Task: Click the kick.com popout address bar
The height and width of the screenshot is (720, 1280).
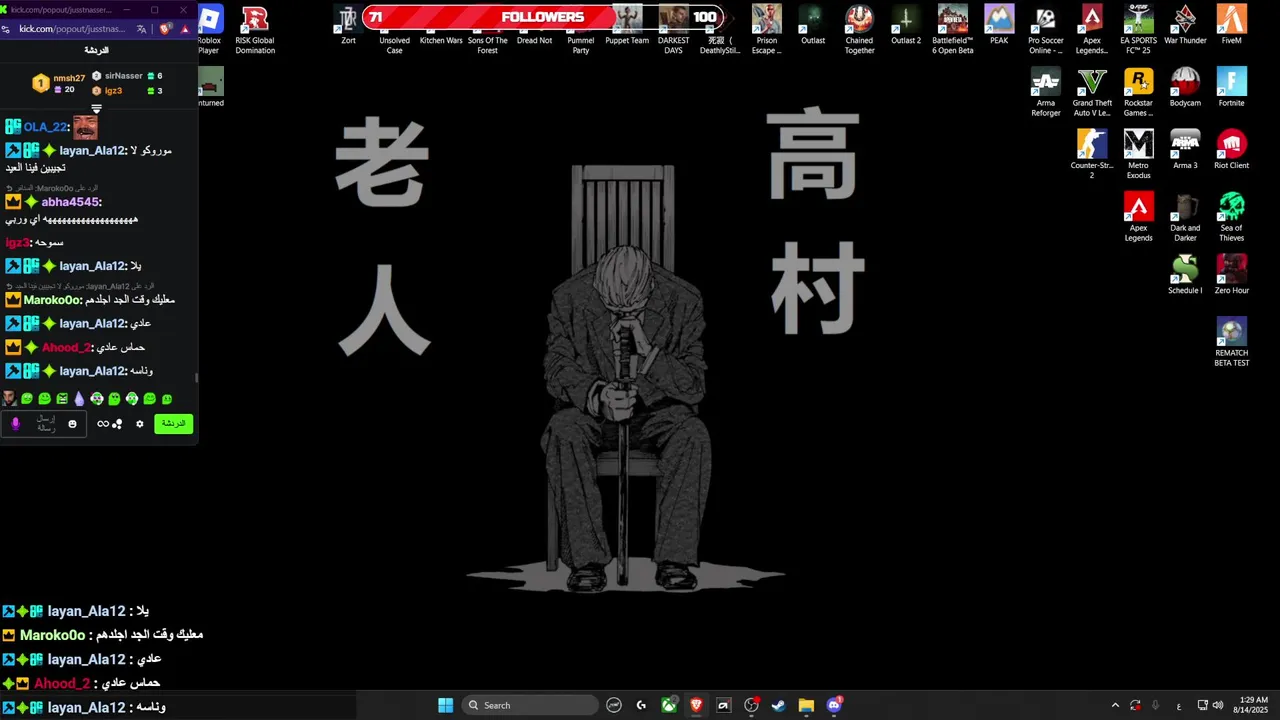Action: (x=72, y=29)
